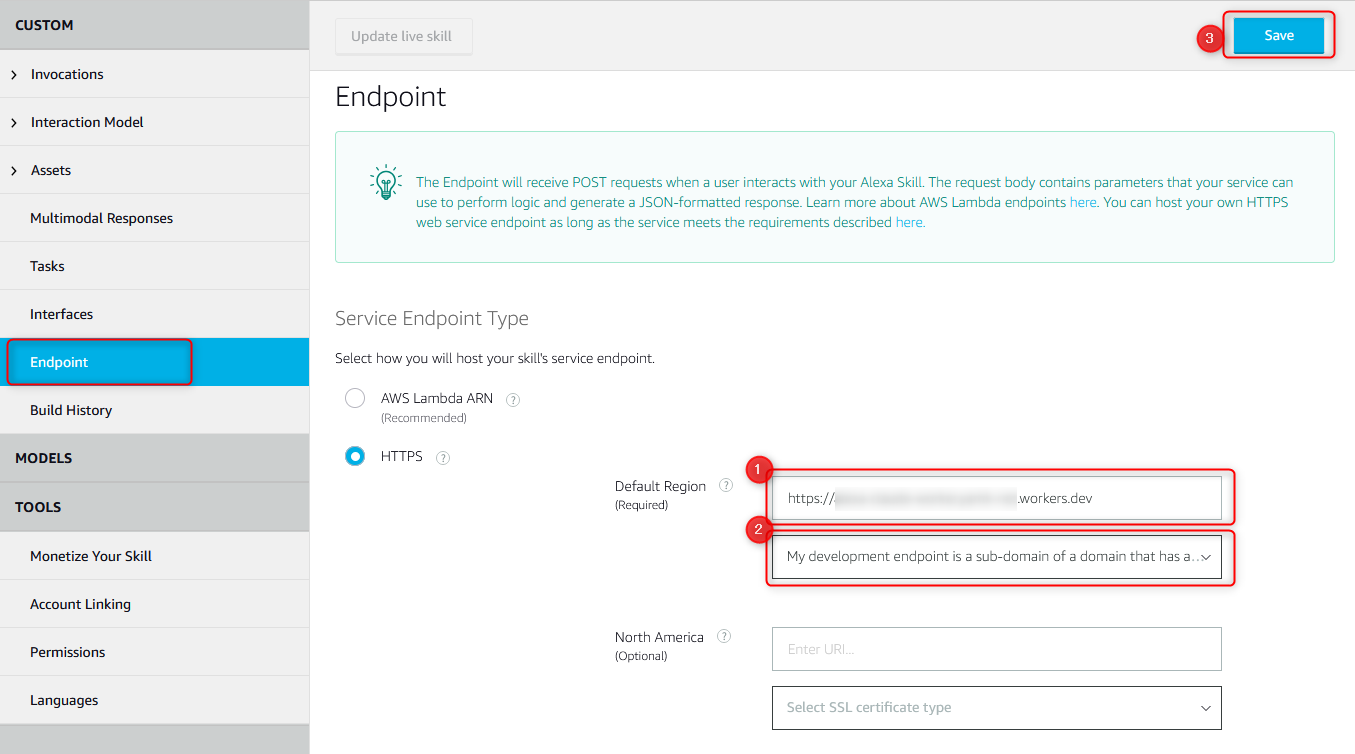
Task: Click help icon next to HTTPS option
Action: click(x=443, y=458)
